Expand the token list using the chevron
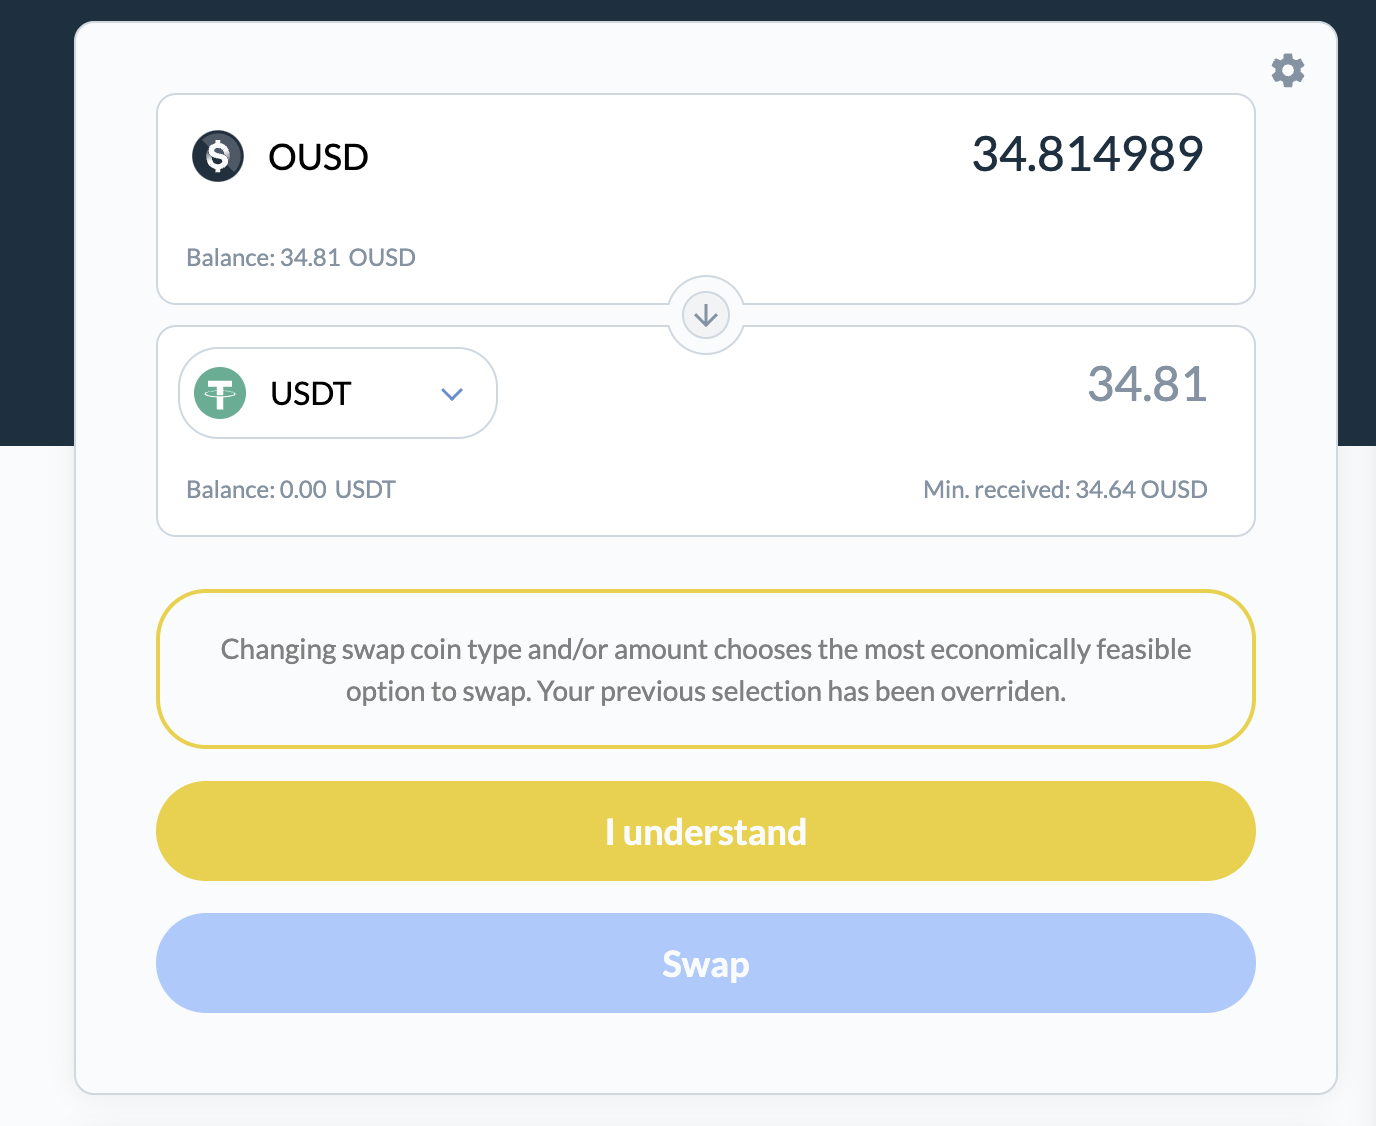 (451, 393)
